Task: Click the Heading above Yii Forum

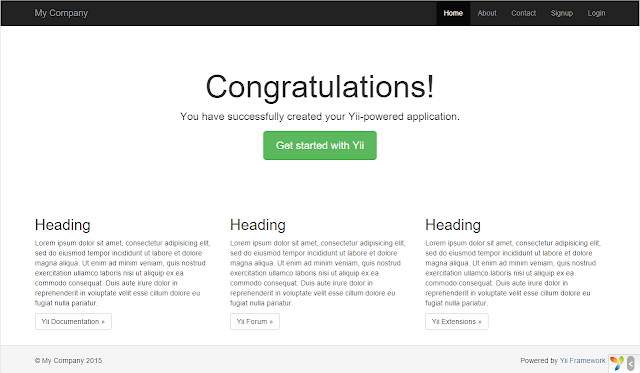Action: (x=258, y=225)
